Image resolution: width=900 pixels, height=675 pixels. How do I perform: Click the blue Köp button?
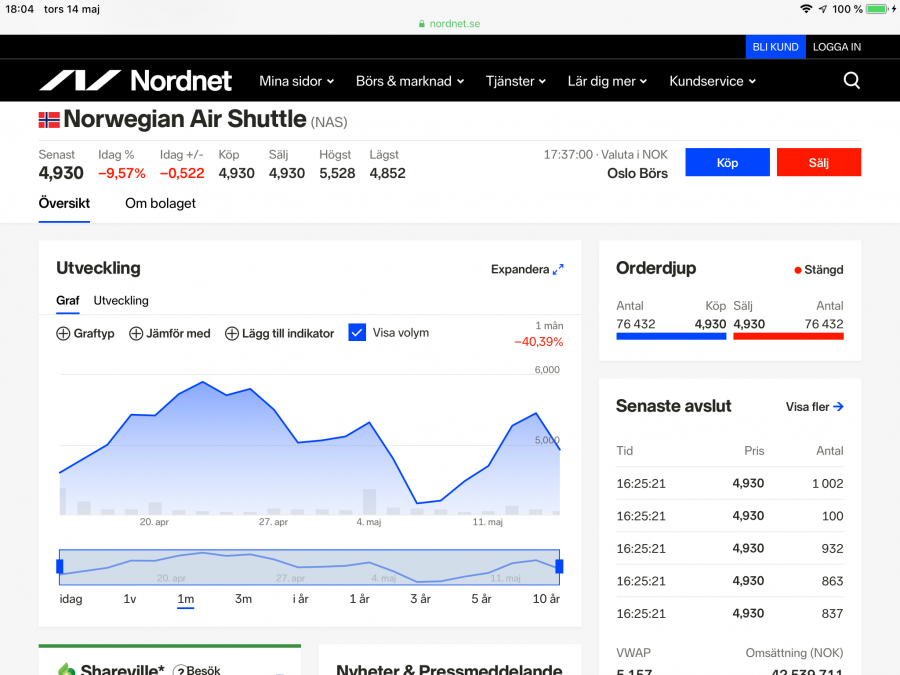tap(727, 162)
